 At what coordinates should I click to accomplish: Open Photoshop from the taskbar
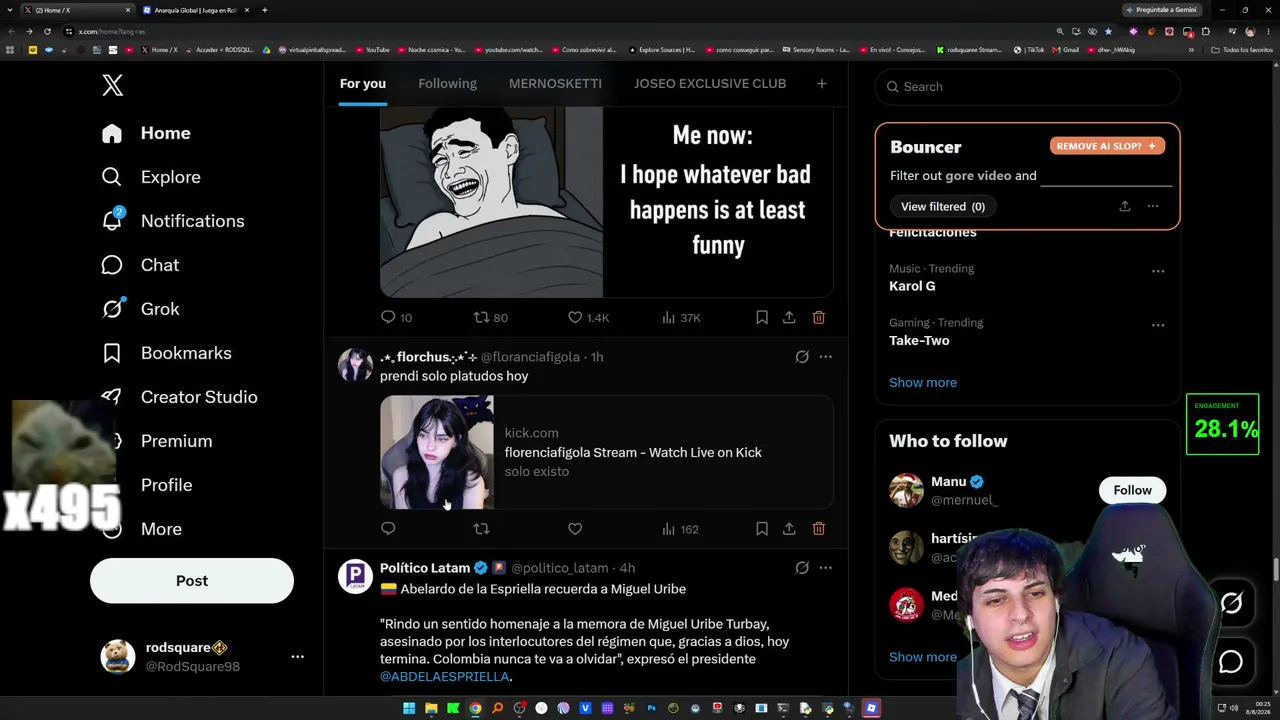click(651, 709)
